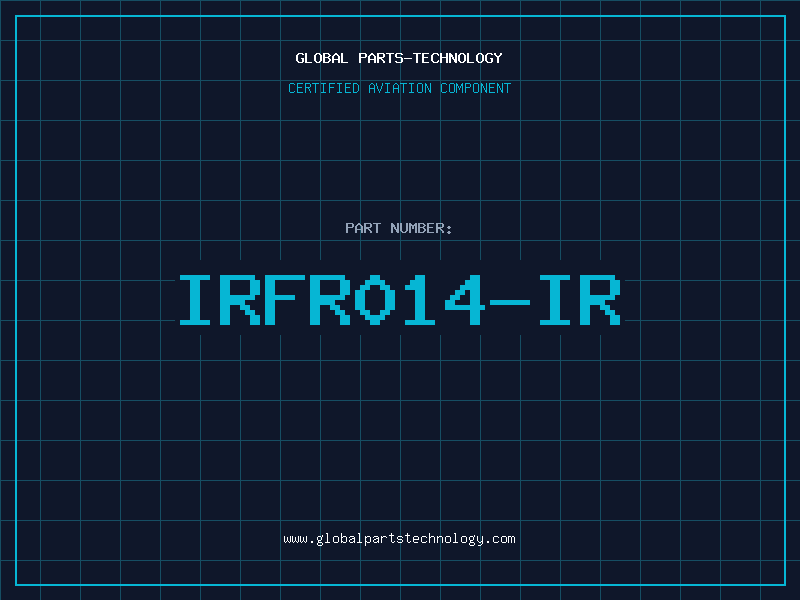Viewport: 800px width, 600px height.
Task: Select the CERTIFIED AVIATION COMPONENT subtitle
Action: coord(399,89)
